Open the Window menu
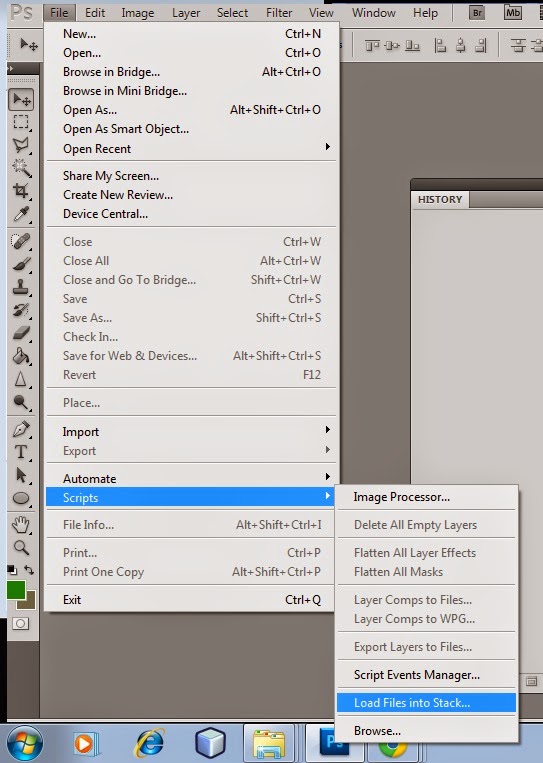Image resolution: width=543 pixels, height=763 pixels. click(374, 13)
